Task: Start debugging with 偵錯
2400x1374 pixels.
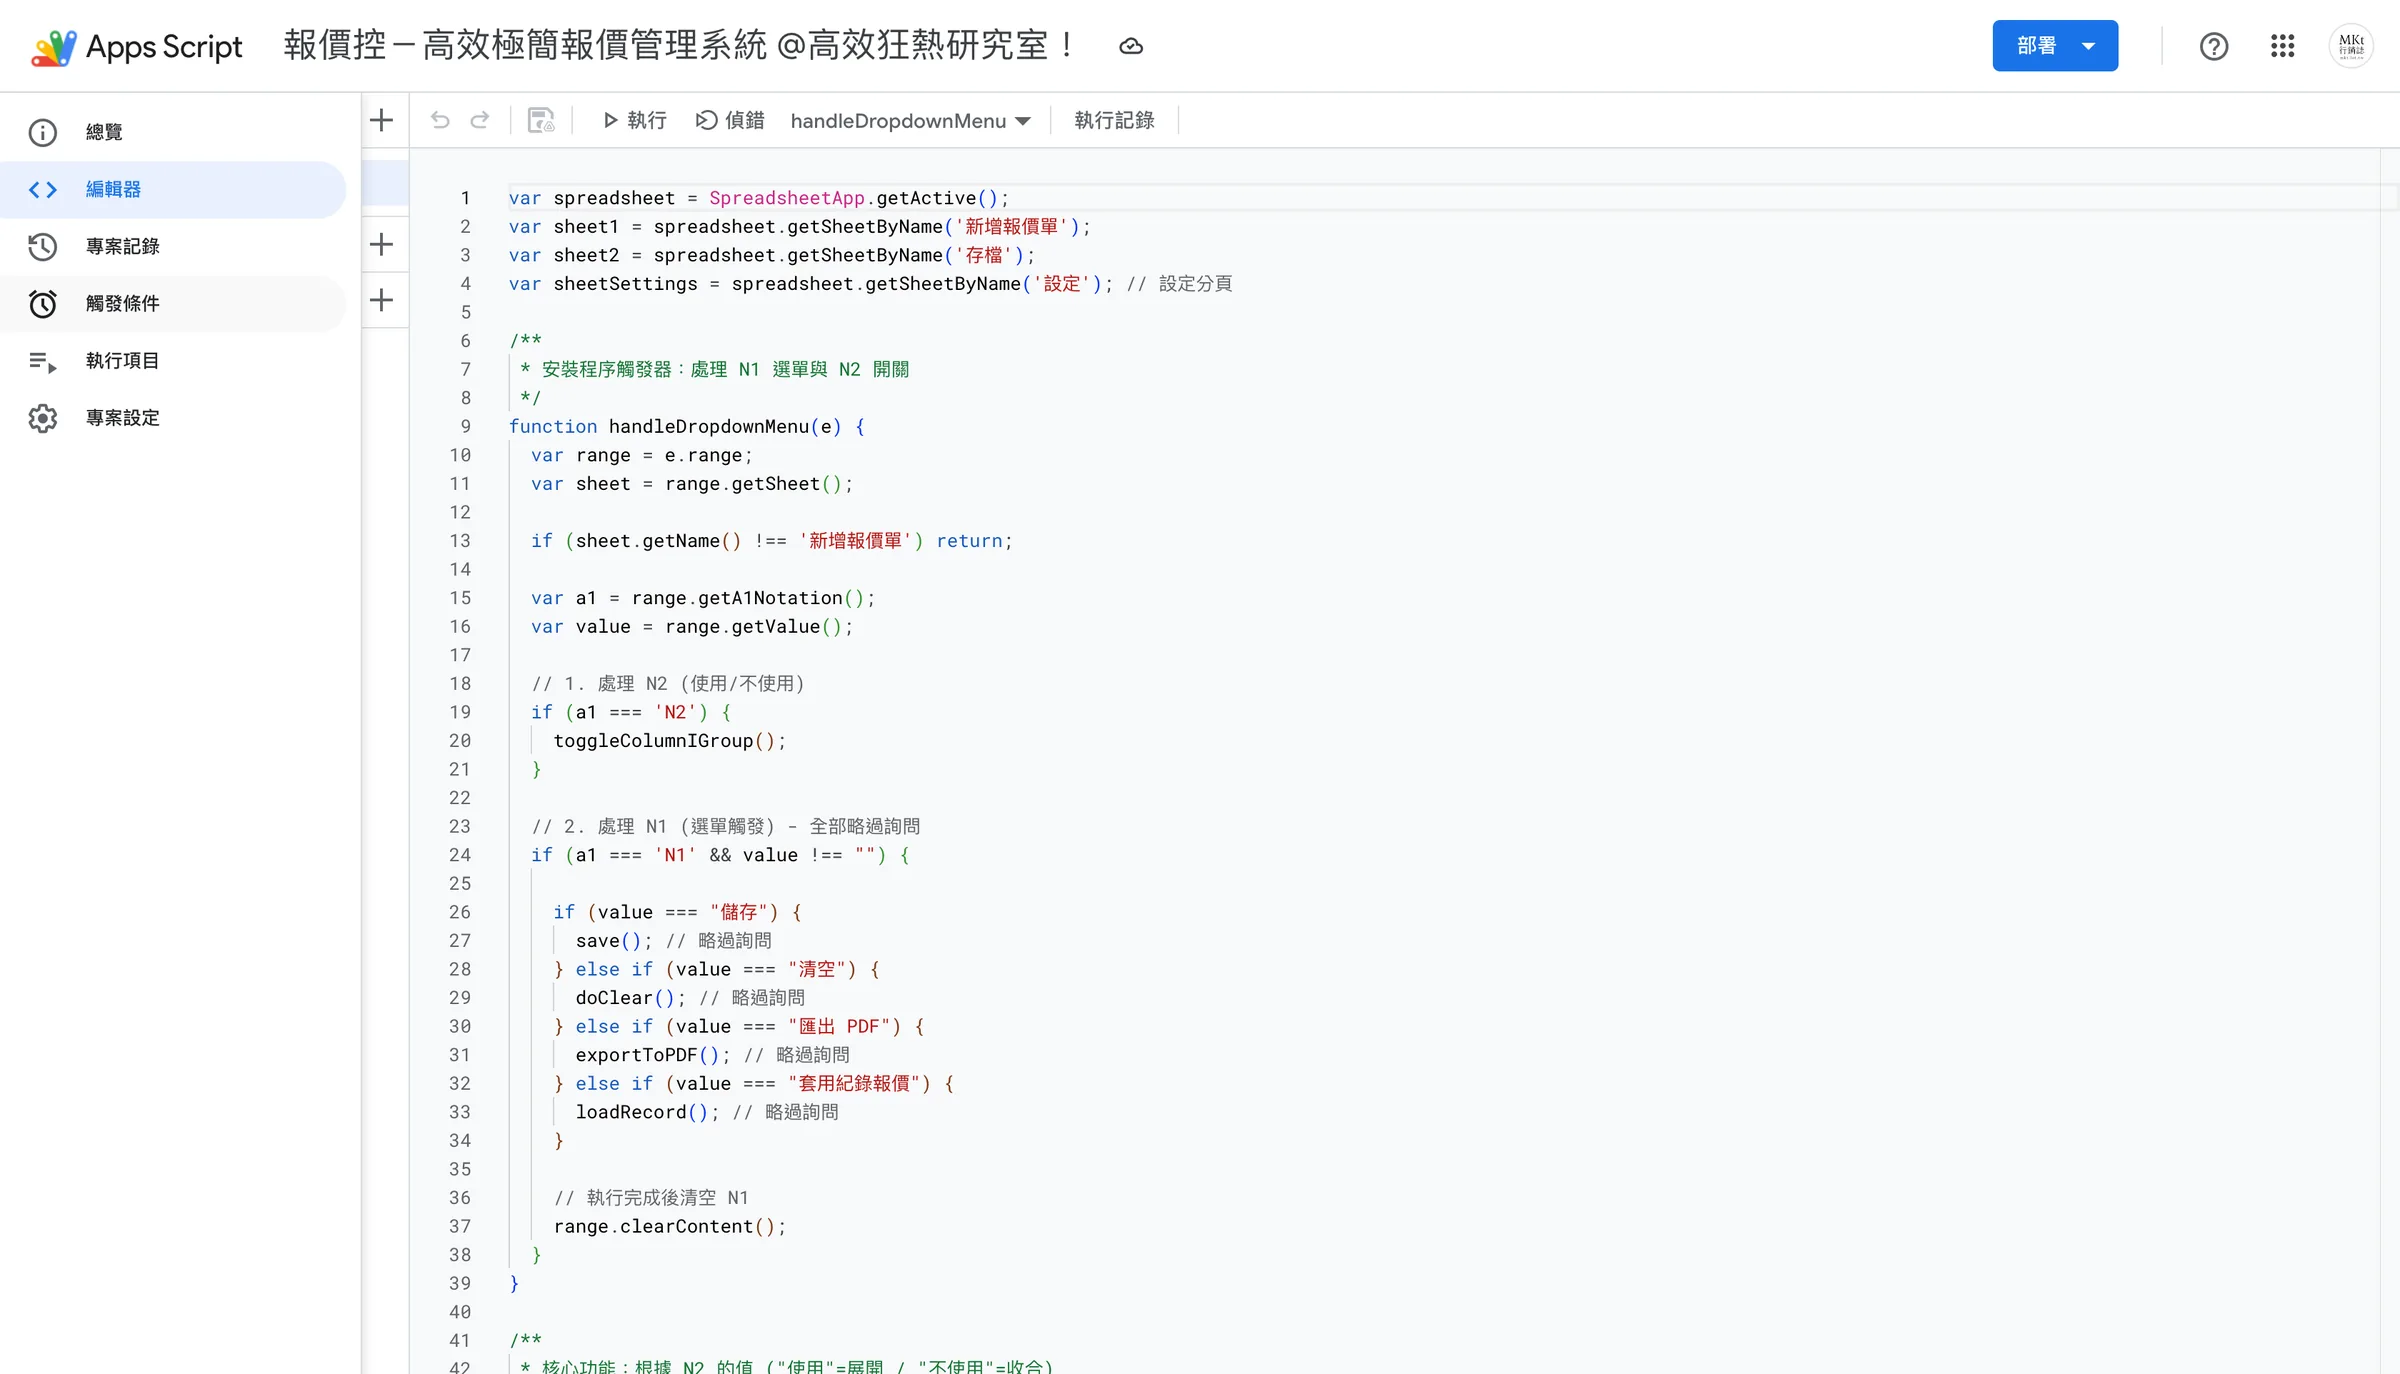Action: pos(730,121)
